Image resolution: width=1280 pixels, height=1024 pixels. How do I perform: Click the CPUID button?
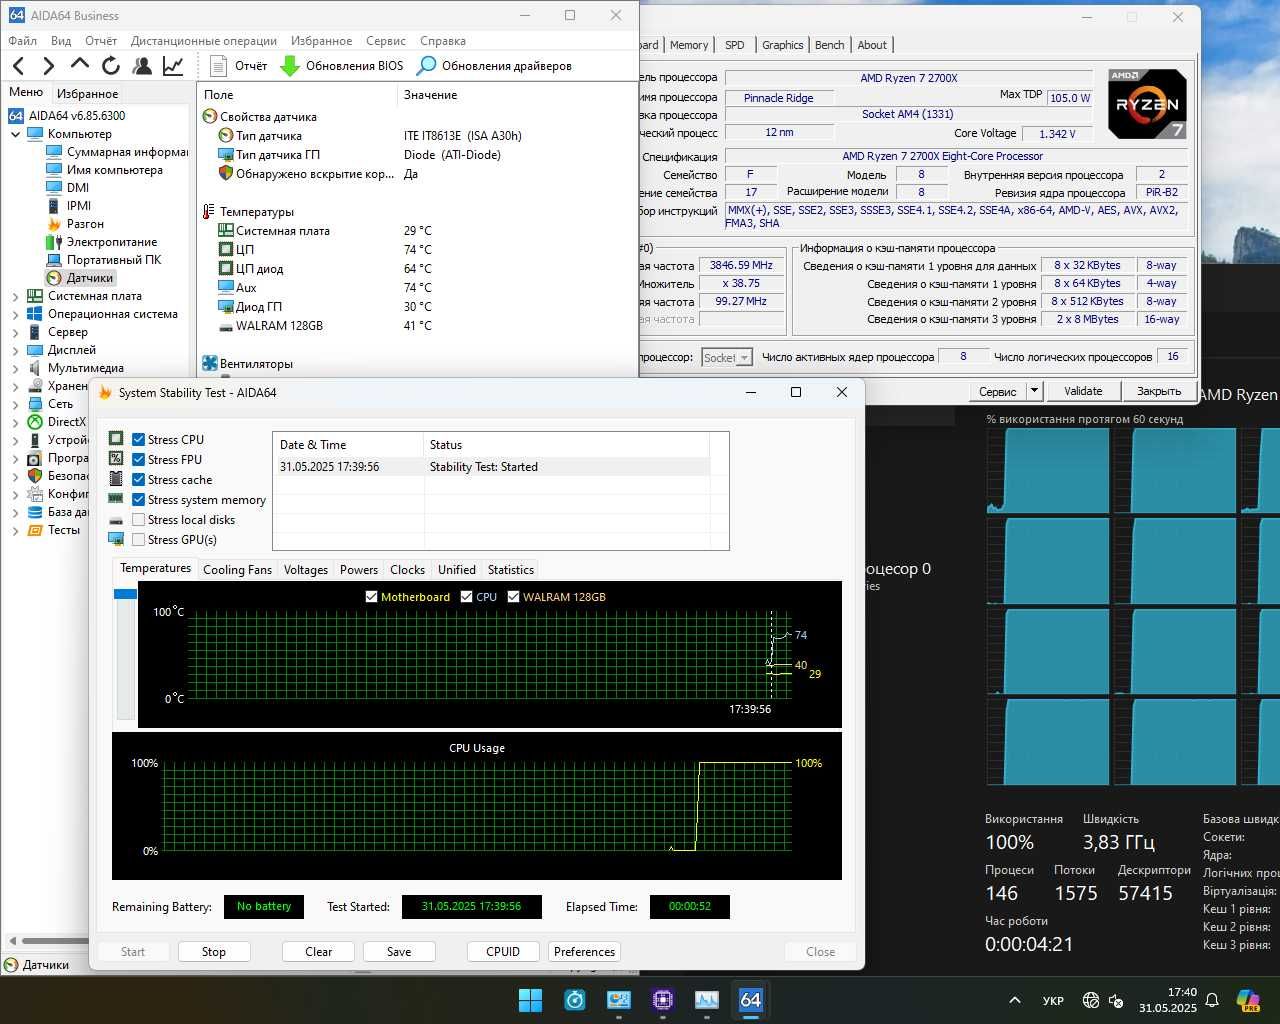coord(503,952)
